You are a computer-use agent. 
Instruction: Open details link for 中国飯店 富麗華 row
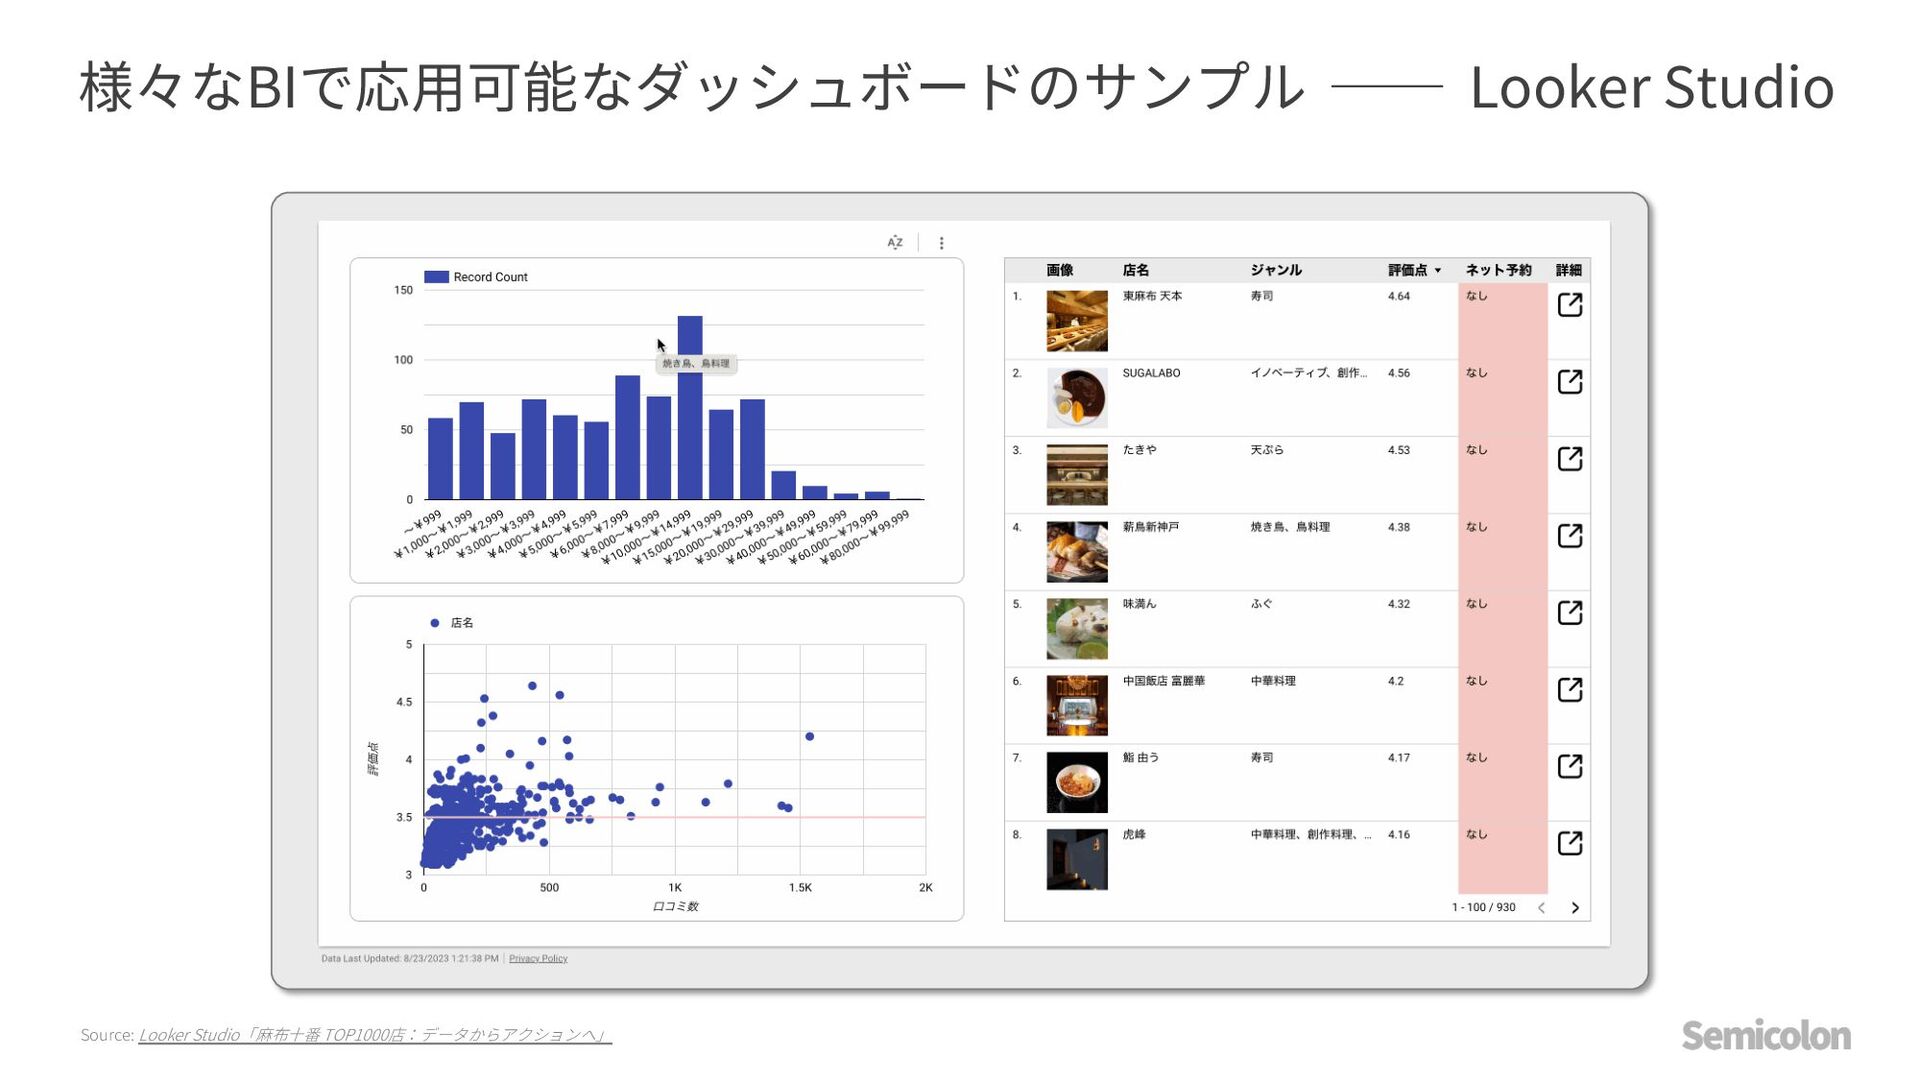pyautogui.click(x=1569, y=690)
